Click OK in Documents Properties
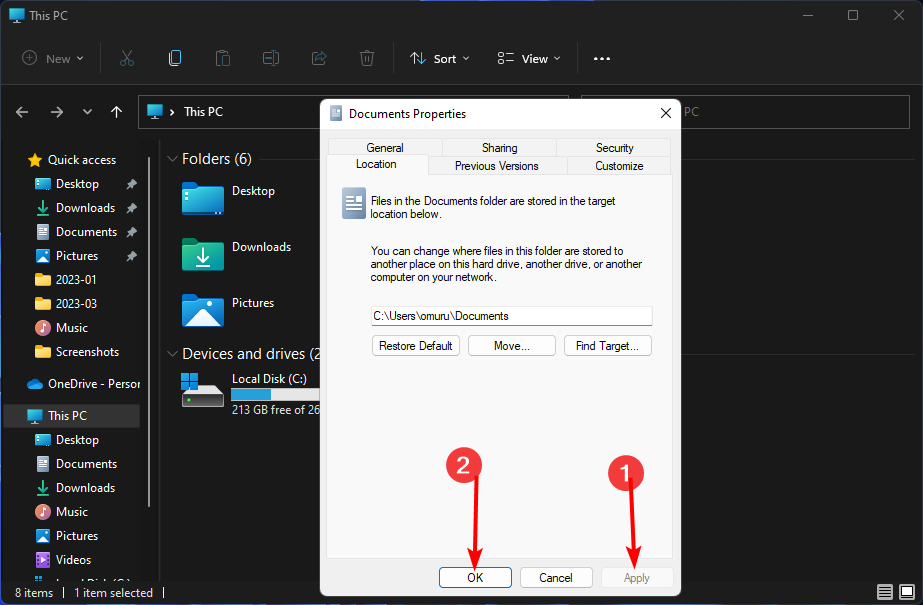Image resolution: width=923 pixels, height=605 pixels. coord(475,577)
